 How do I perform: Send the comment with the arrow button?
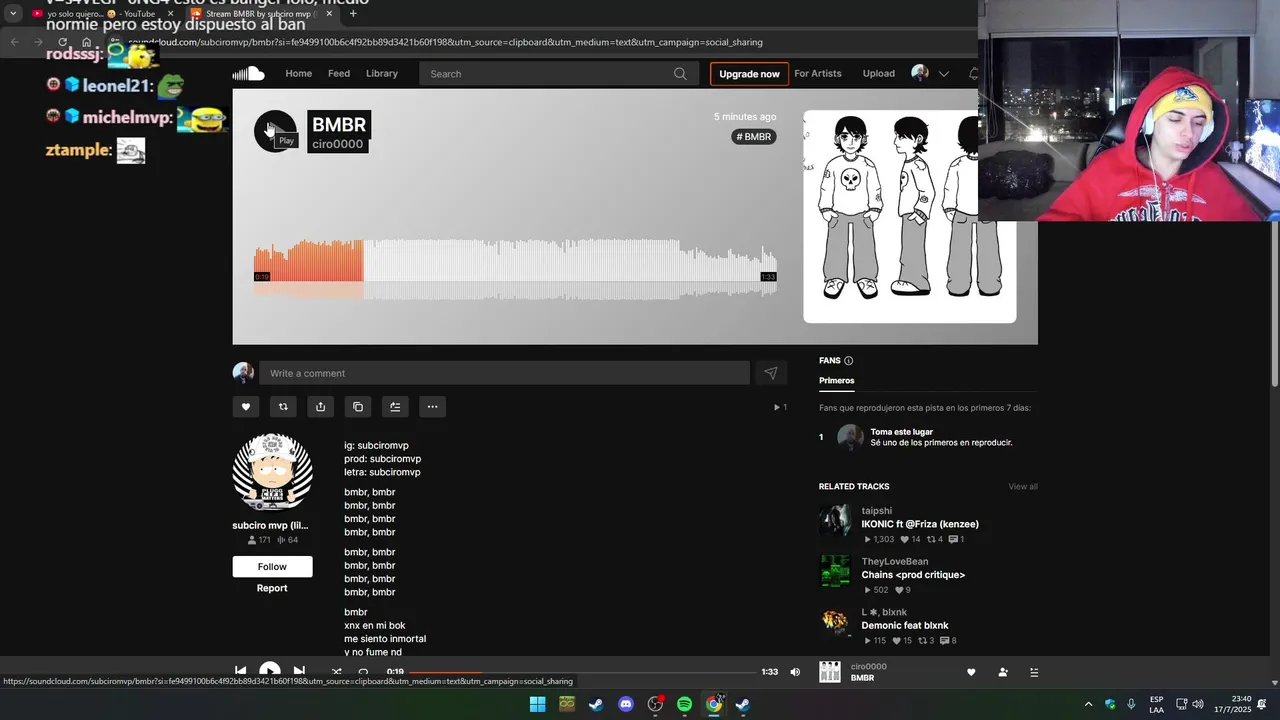(x=770, y=373)
